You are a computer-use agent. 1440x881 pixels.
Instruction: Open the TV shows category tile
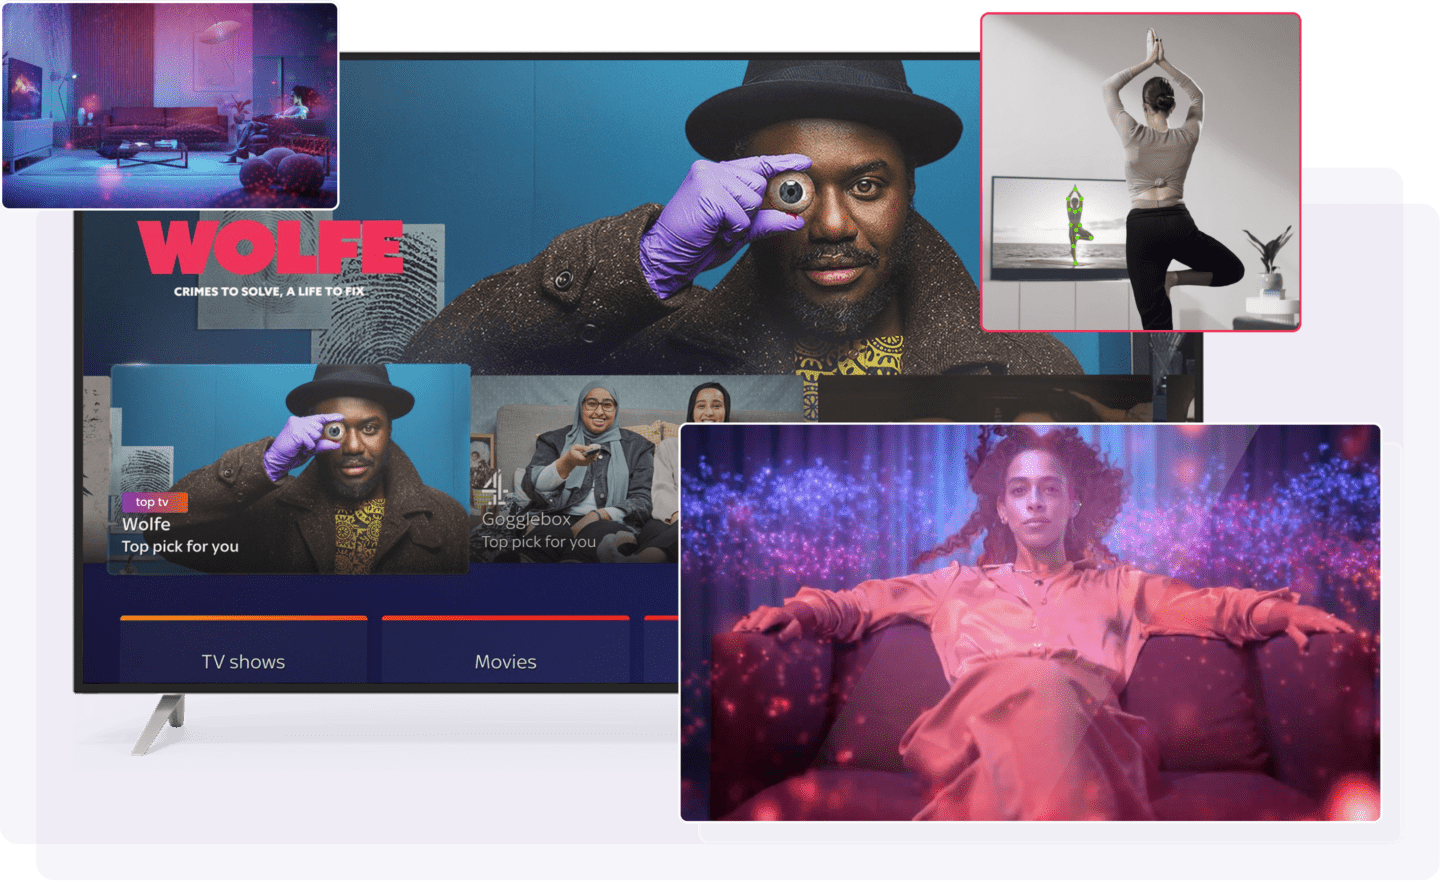point(243,660)
